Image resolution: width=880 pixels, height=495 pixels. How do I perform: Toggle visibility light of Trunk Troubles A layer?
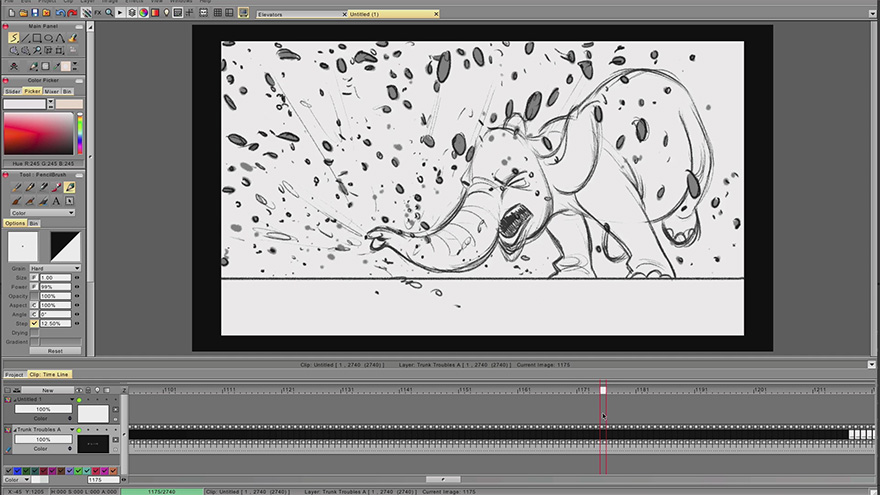pyautogui.click(x=79, y=430)
